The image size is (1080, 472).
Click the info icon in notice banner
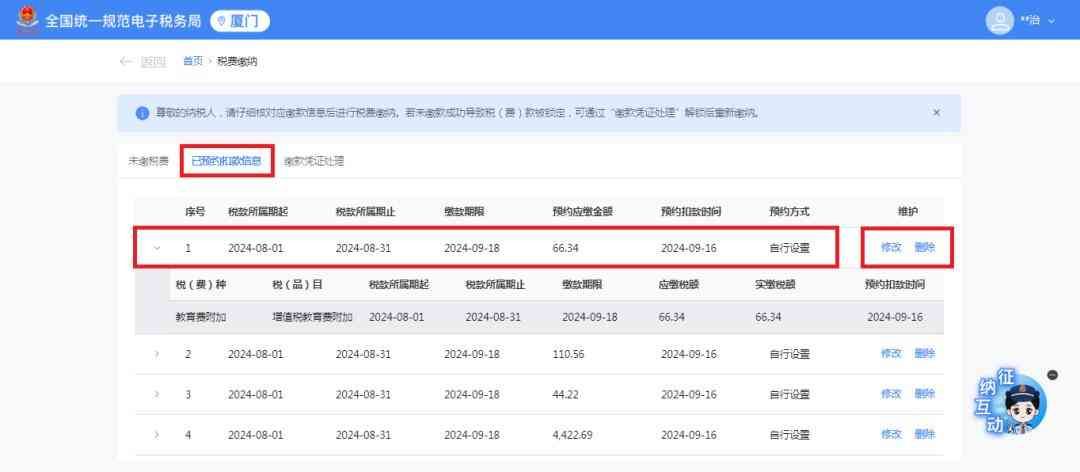pos(142,113)
